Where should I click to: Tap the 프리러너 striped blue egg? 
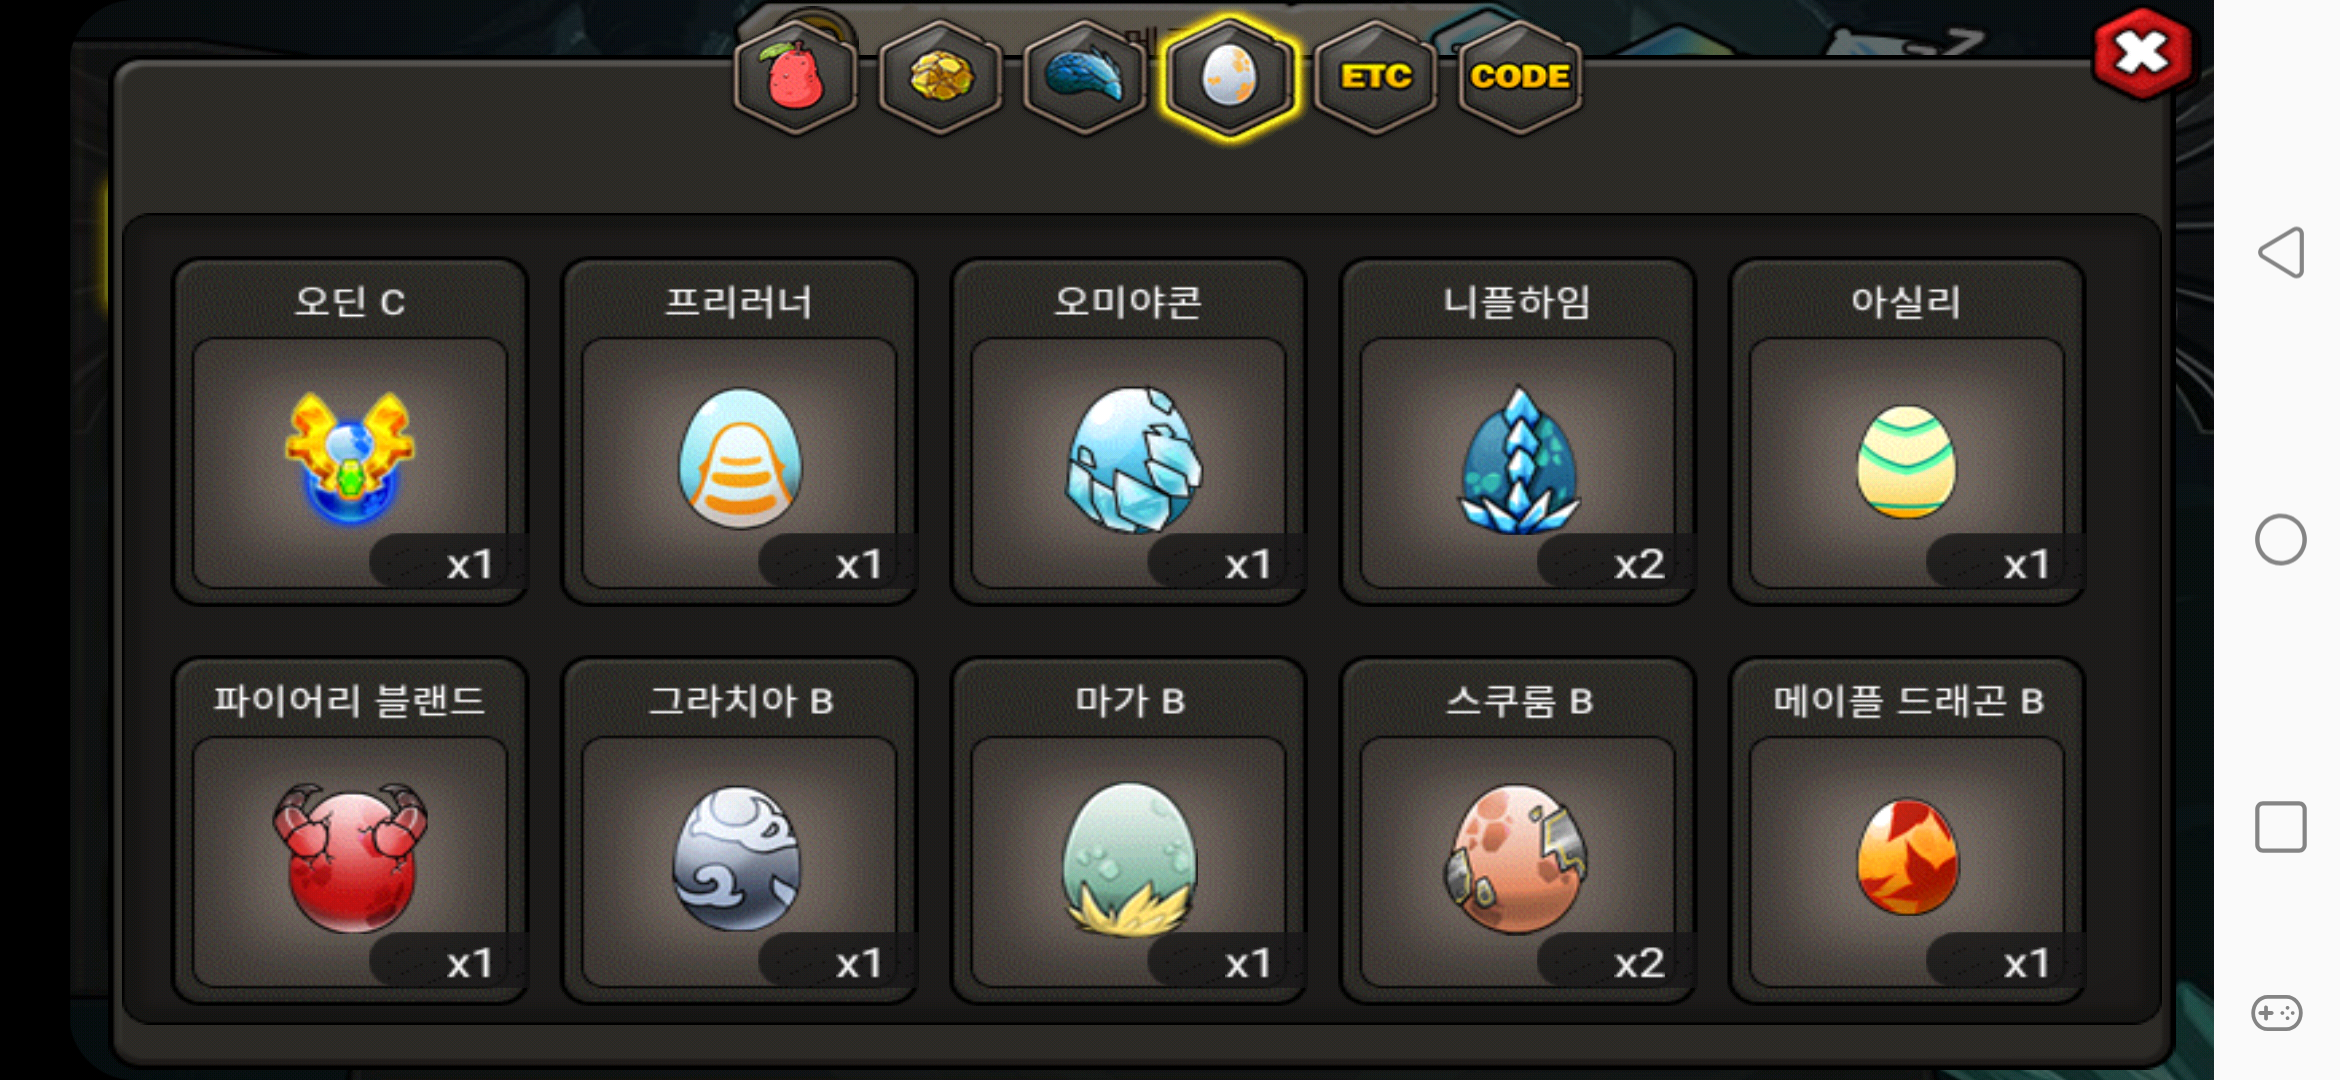739,432
